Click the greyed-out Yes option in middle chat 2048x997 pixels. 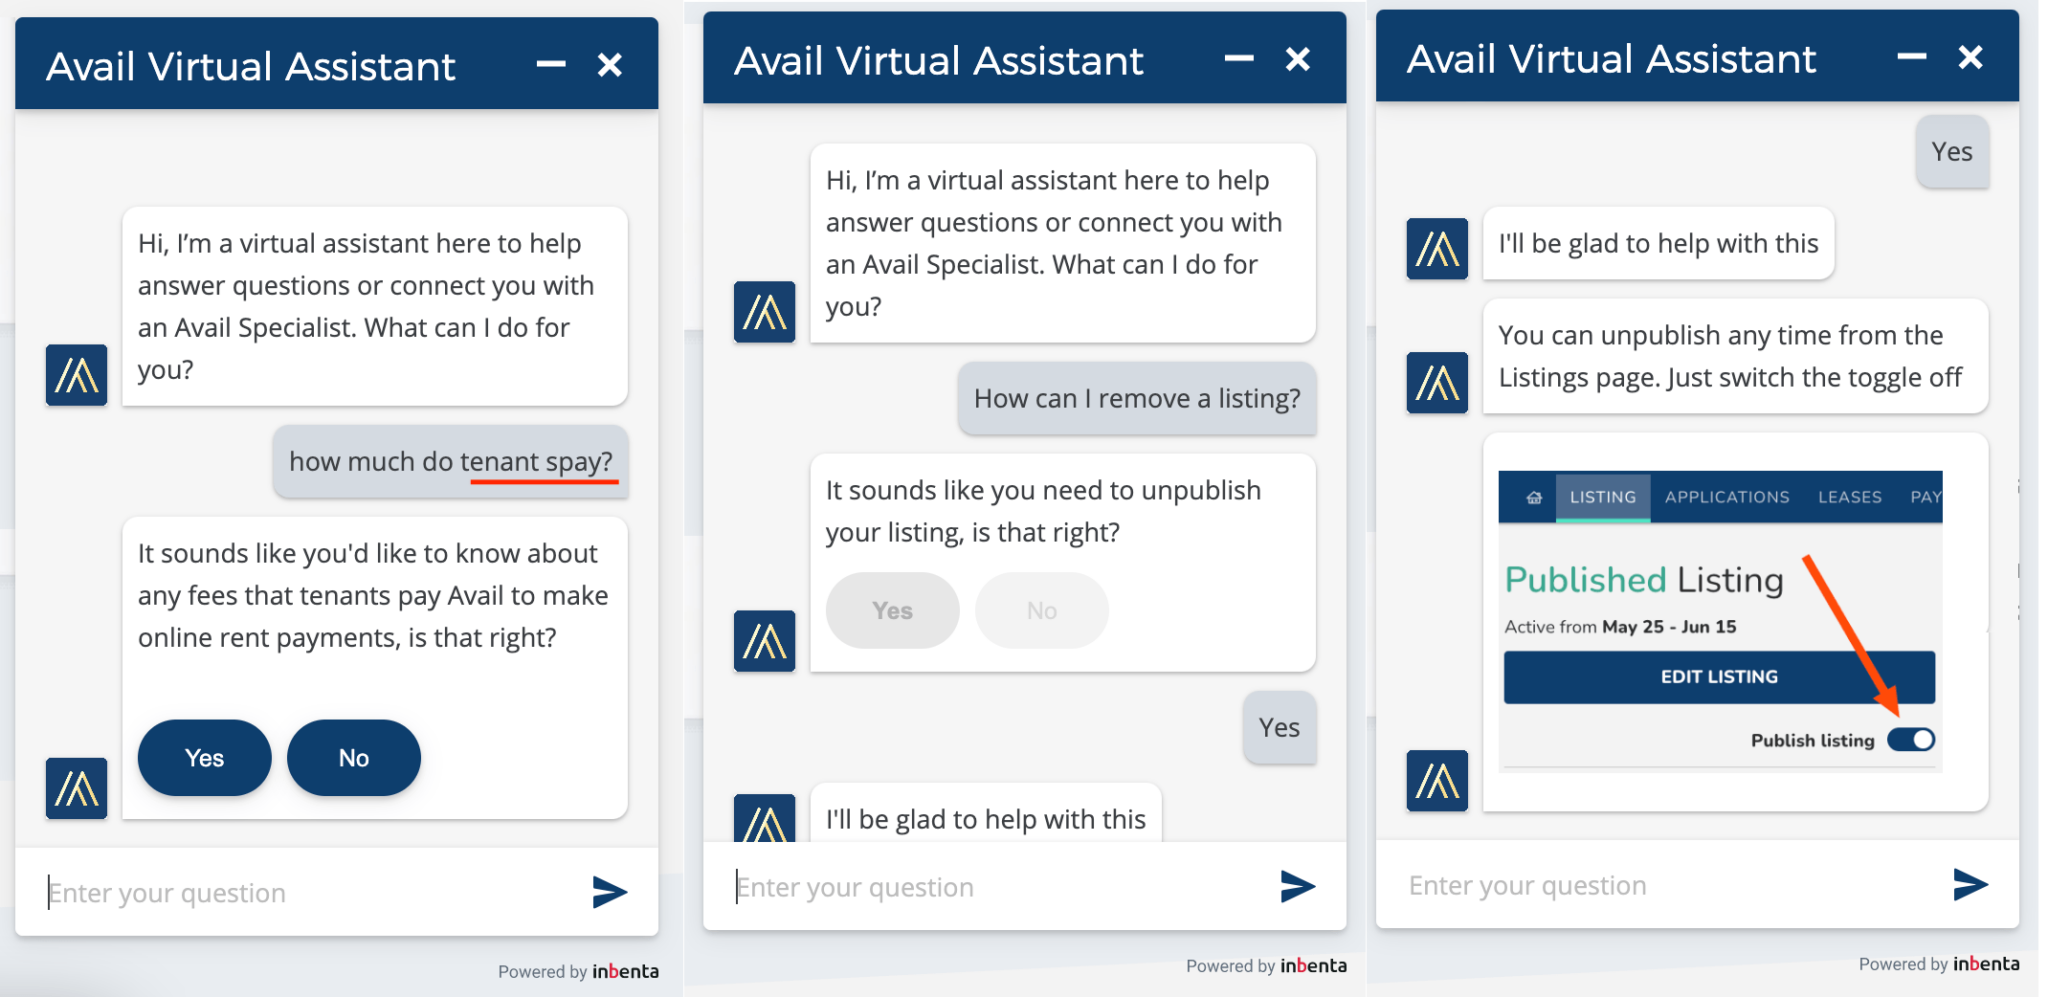pyautogui.click(x=891, y=610)
